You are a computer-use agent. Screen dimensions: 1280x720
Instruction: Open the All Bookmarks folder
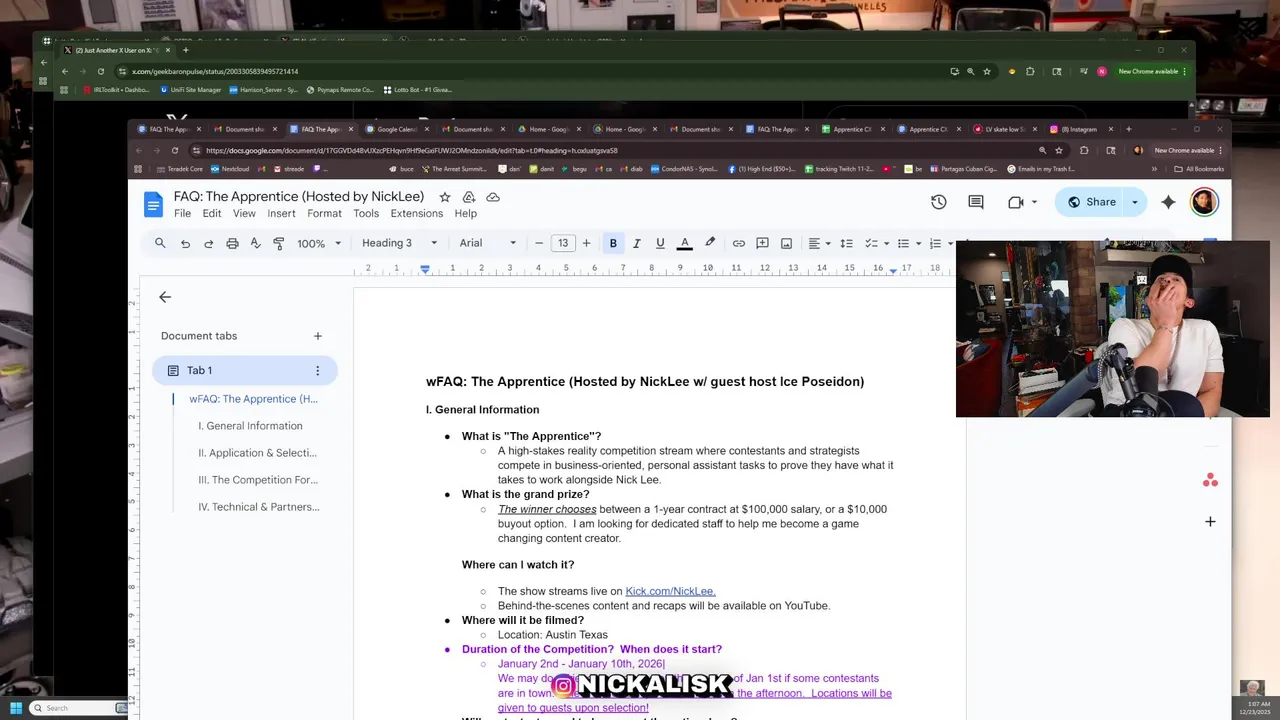click(x=1198, y=169)
